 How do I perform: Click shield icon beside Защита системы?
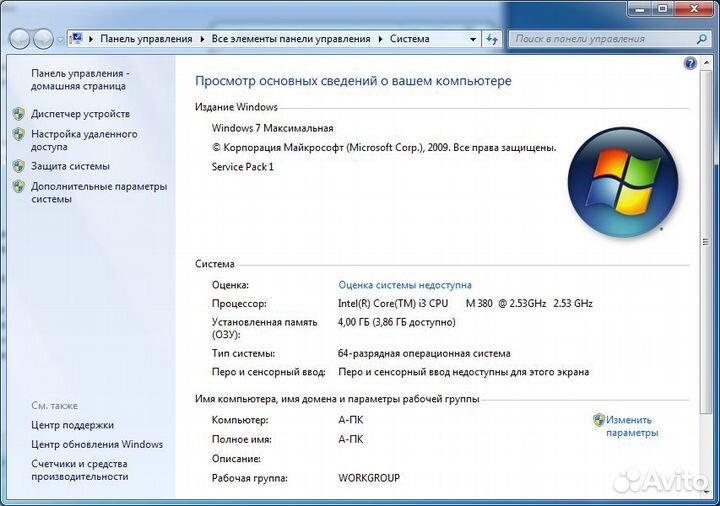coord(18,166)
